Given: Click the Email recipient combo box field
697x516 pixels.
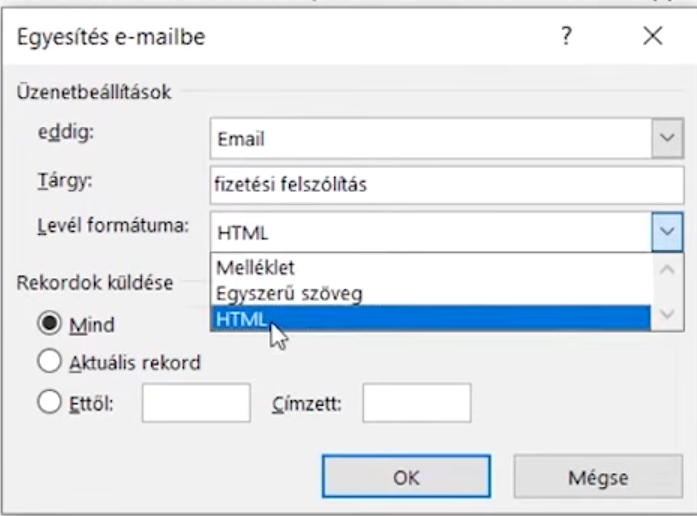Looking at the screenshot, I should pos(431,139).
